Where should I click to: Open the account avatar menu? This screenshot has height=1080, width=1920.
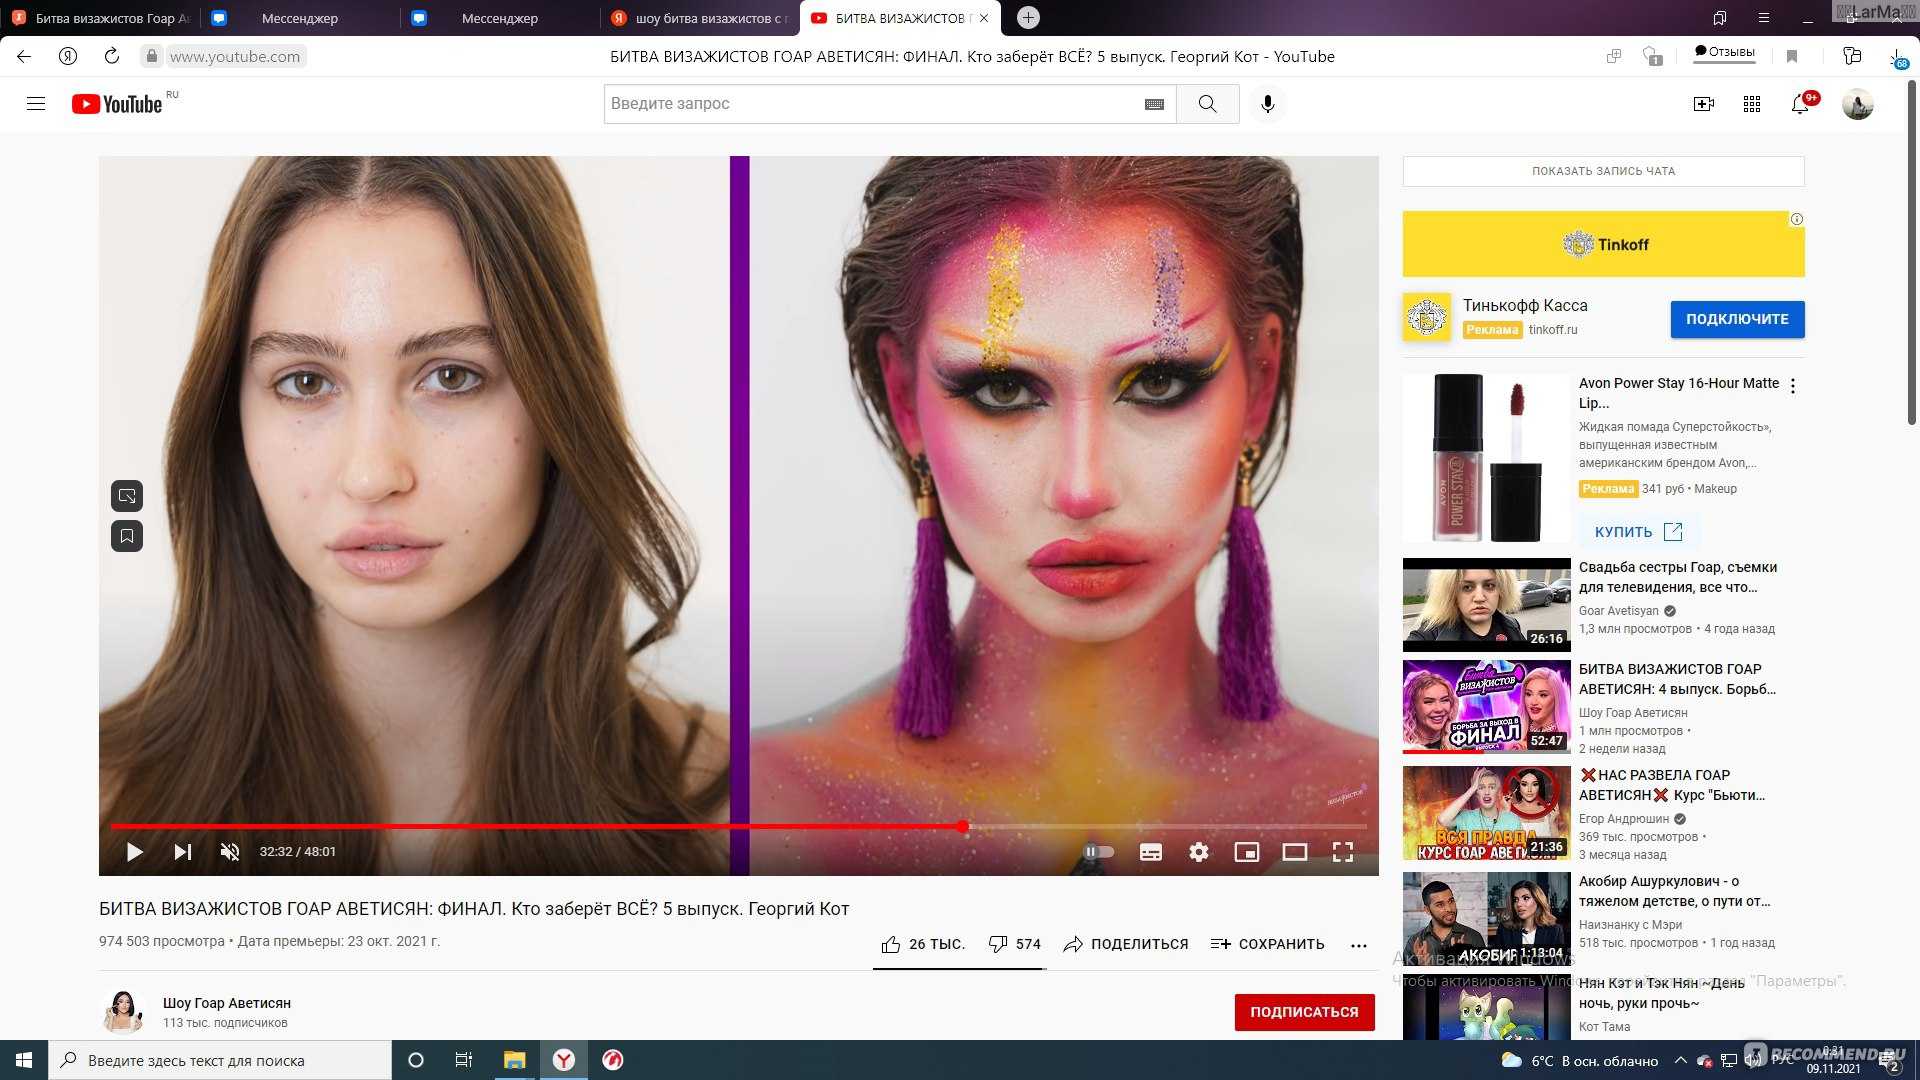(1857, 104)
